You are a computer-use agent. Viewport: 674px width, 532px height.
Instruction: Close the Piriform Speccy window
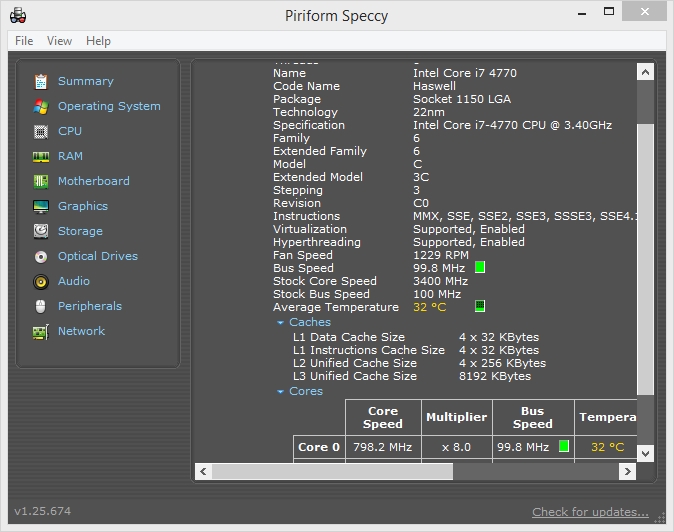[644, 12]
